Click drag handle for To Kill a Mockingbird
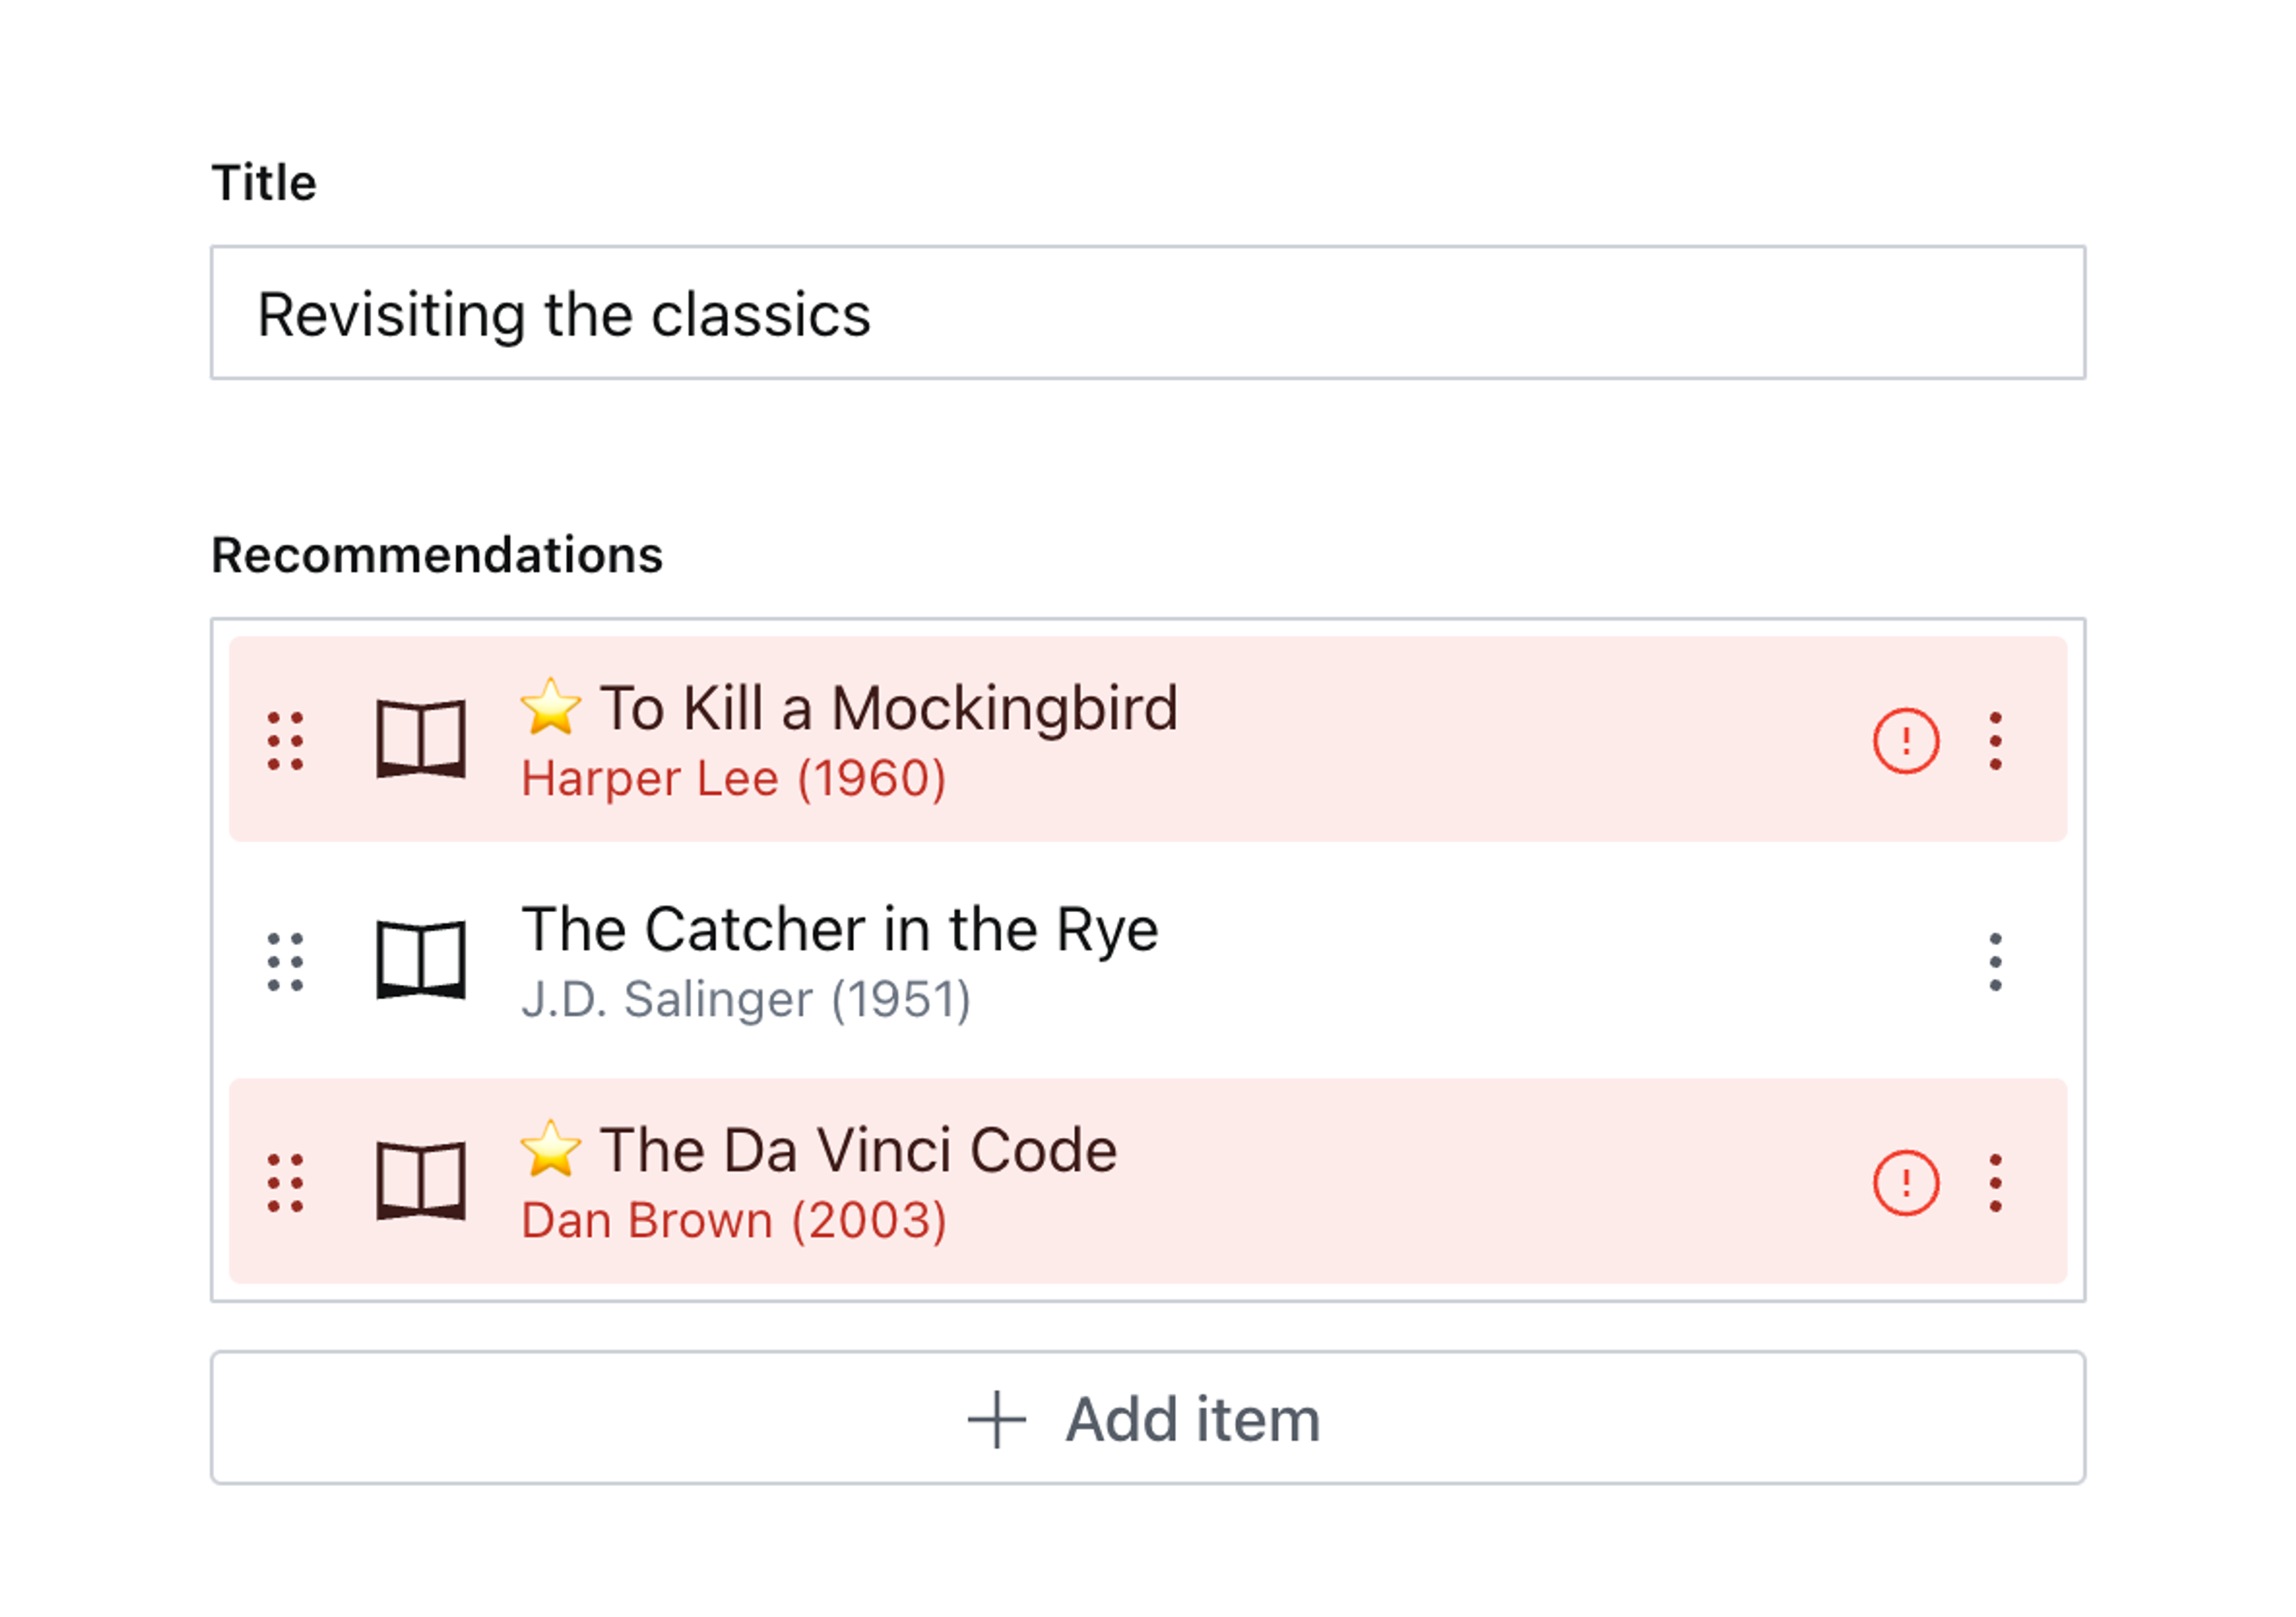Image resolution: width=2296 pixels, height=1617 pixels. [x=285, y=741]
